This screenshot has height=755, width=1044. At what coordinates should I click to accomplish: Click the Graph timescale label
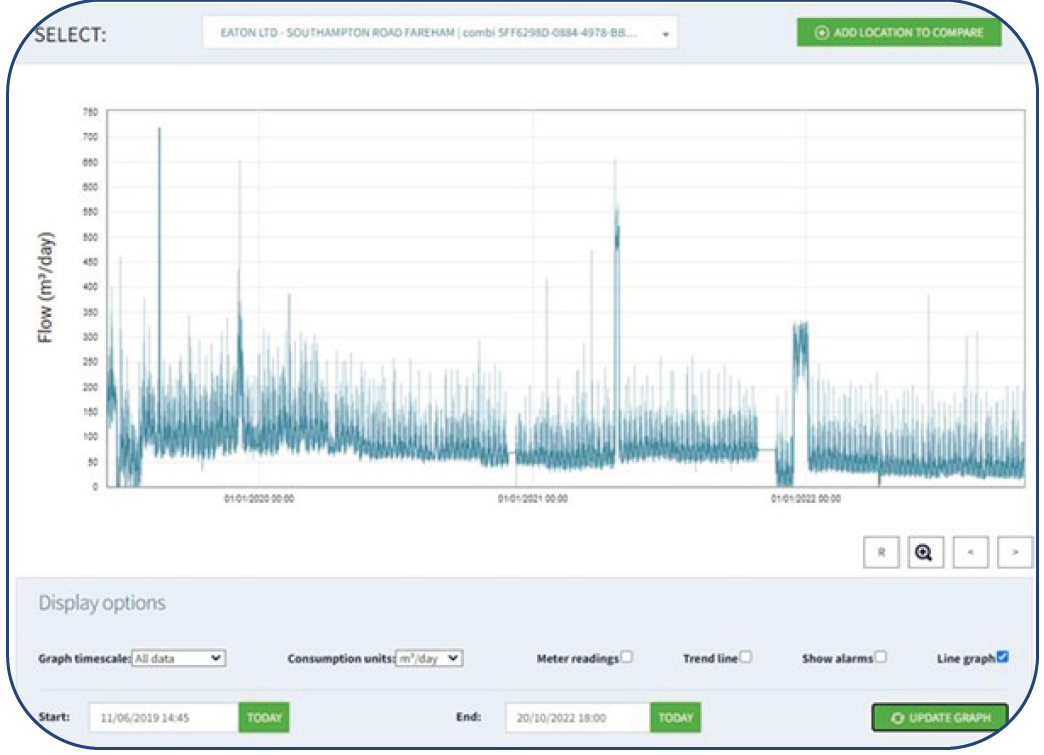(84, 658)
